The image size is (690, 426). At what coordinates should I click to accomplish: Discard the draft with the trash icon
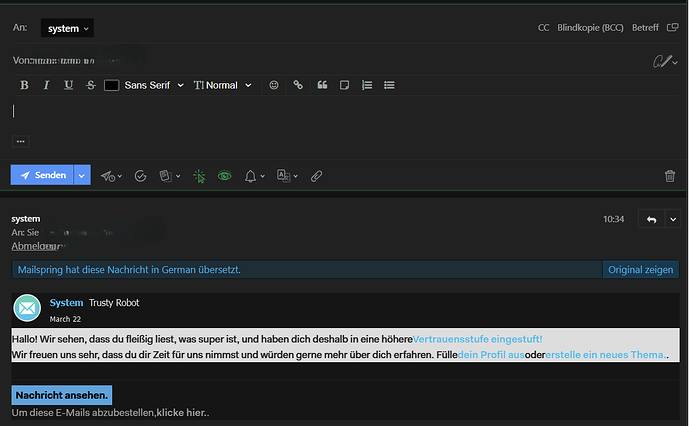[x=670, y=176]
